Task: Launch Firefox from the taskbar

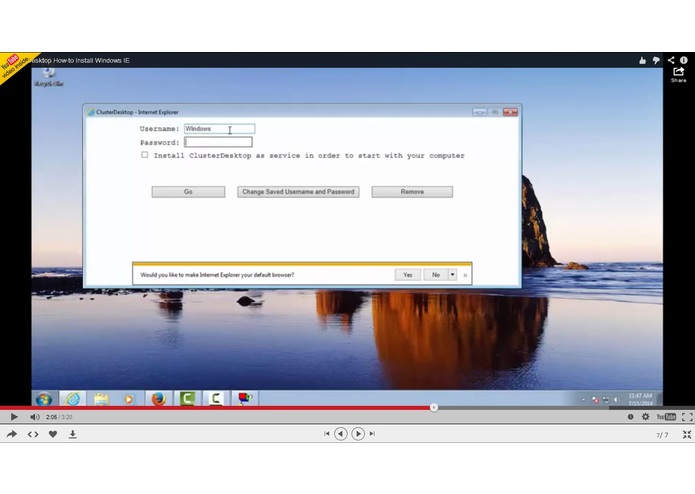Action: click(158, 399)
